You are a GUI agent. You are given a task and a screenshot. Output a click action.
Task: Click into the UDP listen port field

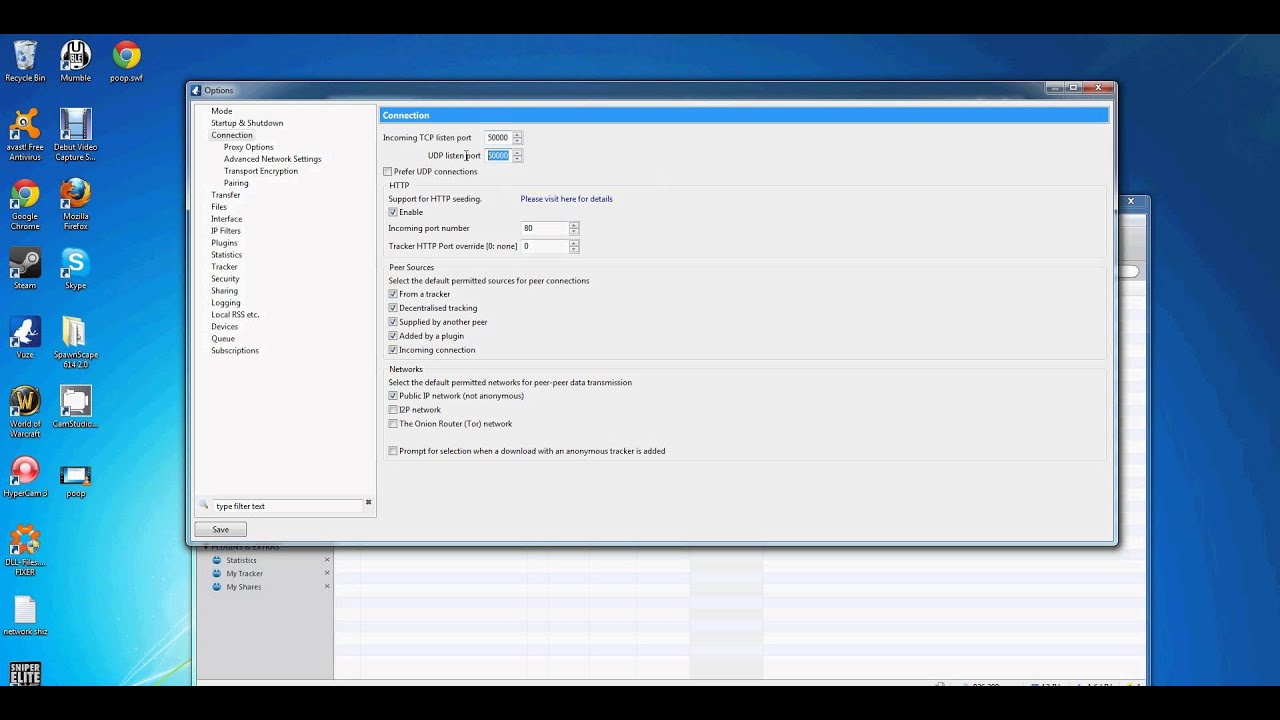point(498,155)
